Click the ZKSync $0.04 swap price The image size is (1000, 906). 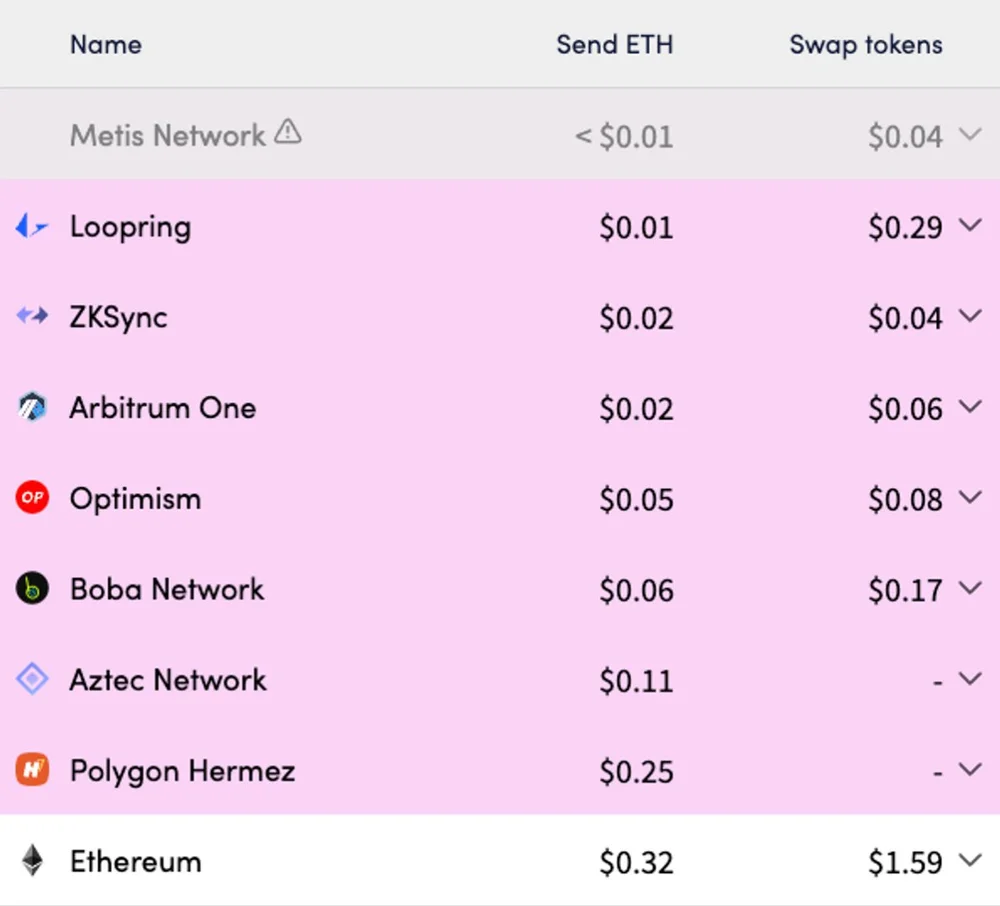[x=905, y=318]
